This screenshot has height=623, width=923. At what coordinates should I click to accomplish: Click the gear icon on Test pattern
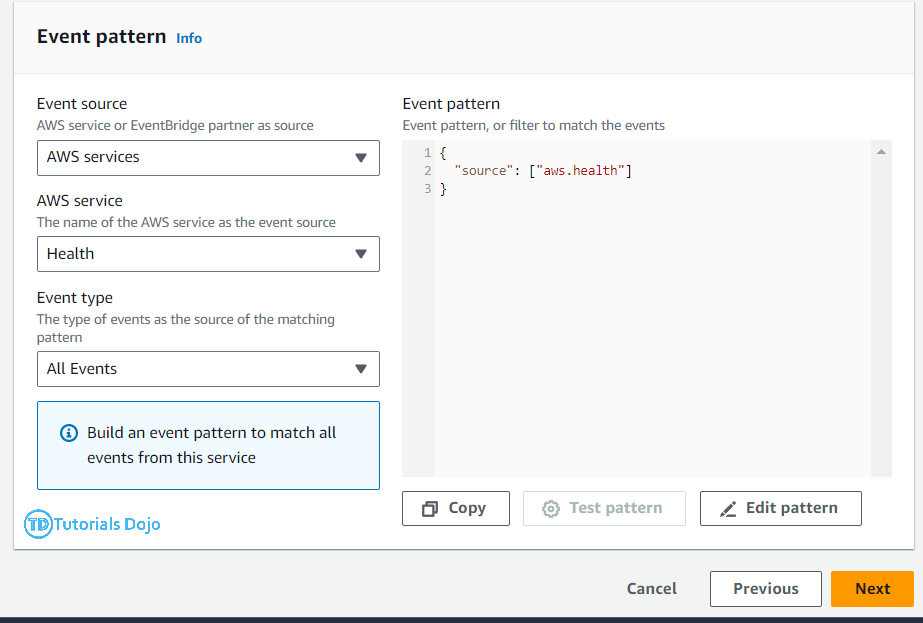pos(551,509)
